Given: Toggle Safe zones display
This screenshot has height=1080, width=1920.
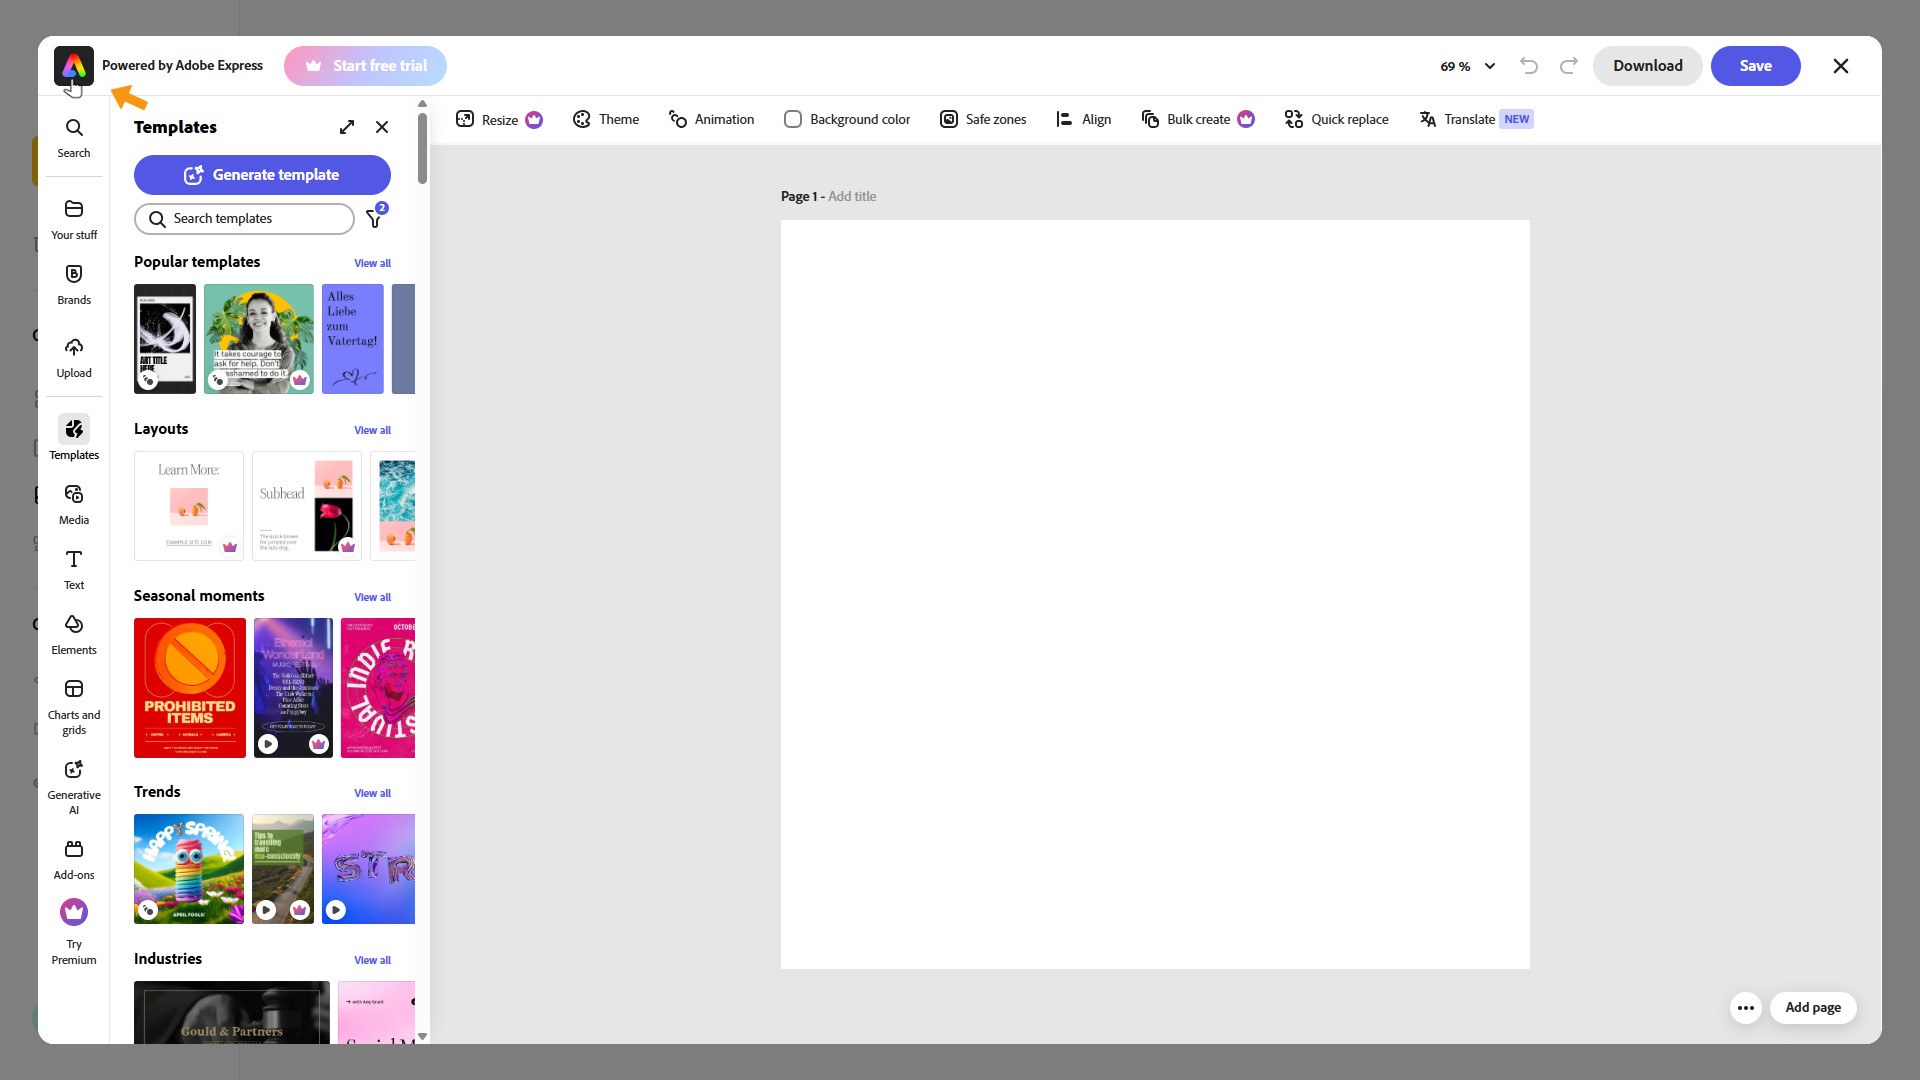Looking at the screenshot, I should tap(983, 119).
